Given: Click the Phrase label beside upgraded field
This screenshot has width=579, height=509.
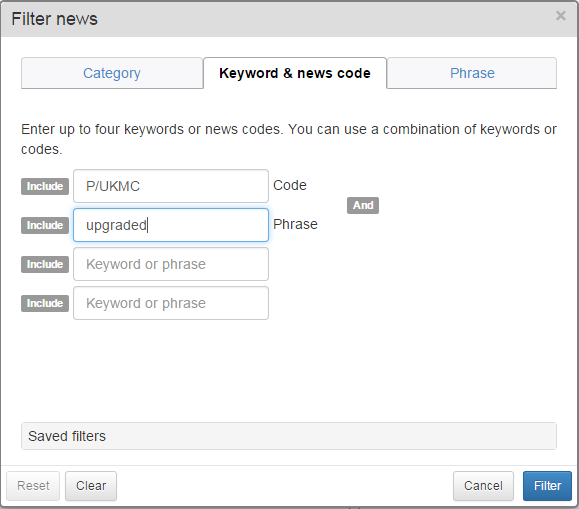Looking at the screenshot, I should coord(295,224).
